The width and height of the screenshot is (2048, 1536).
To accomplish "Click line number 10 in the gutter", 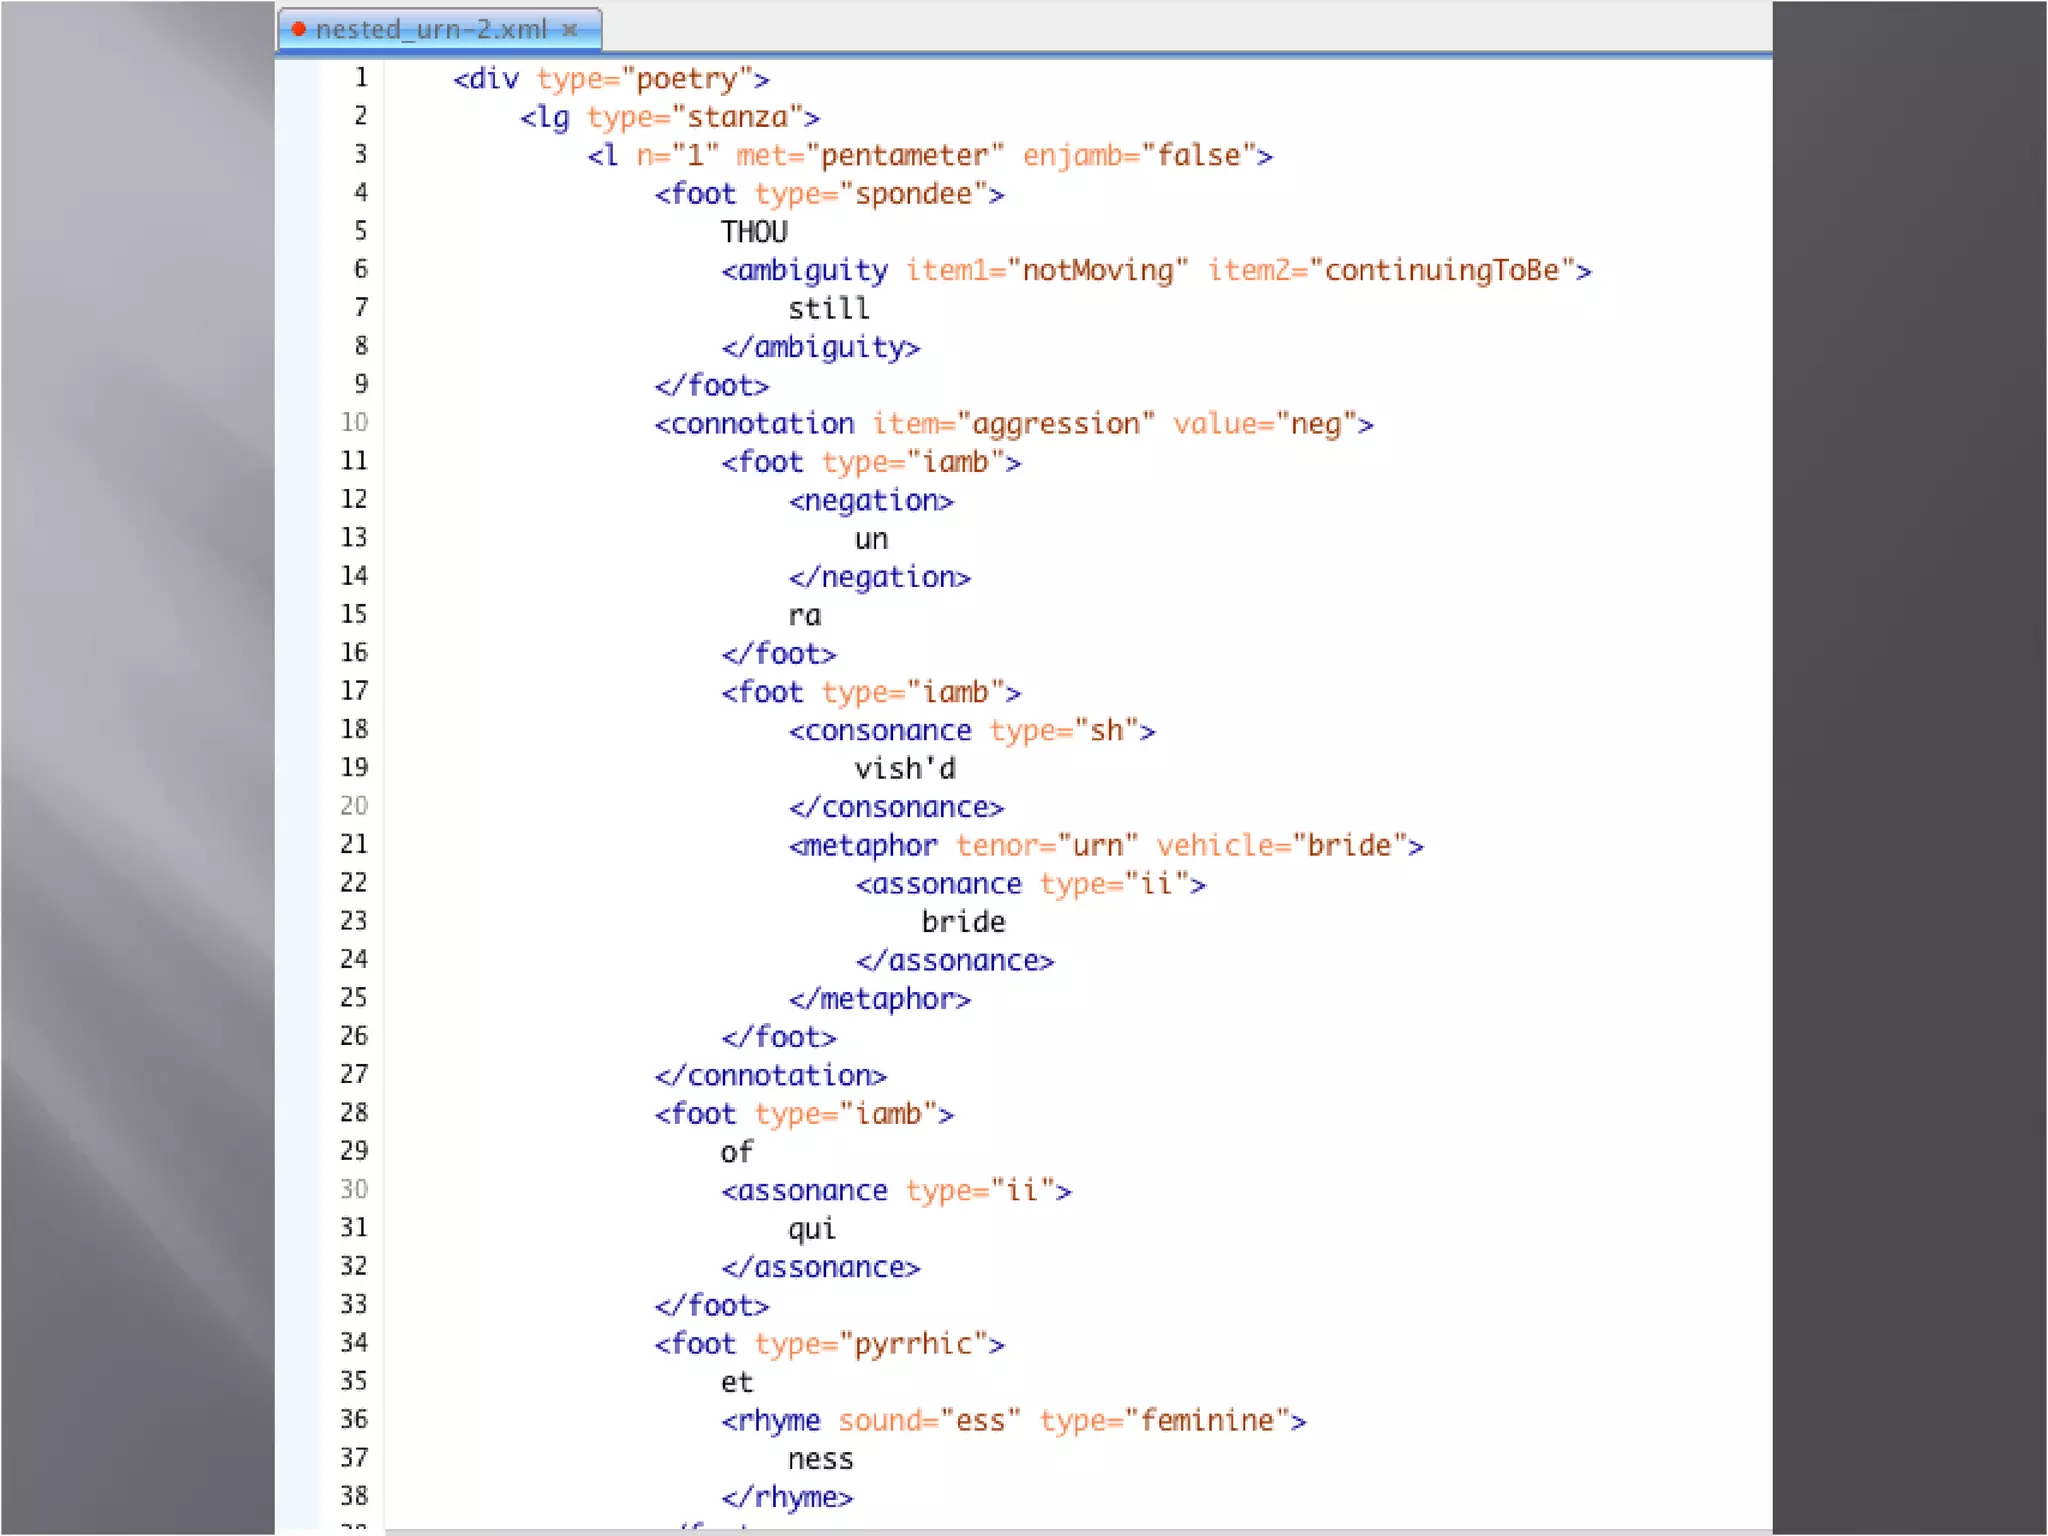I will (354, 422).
